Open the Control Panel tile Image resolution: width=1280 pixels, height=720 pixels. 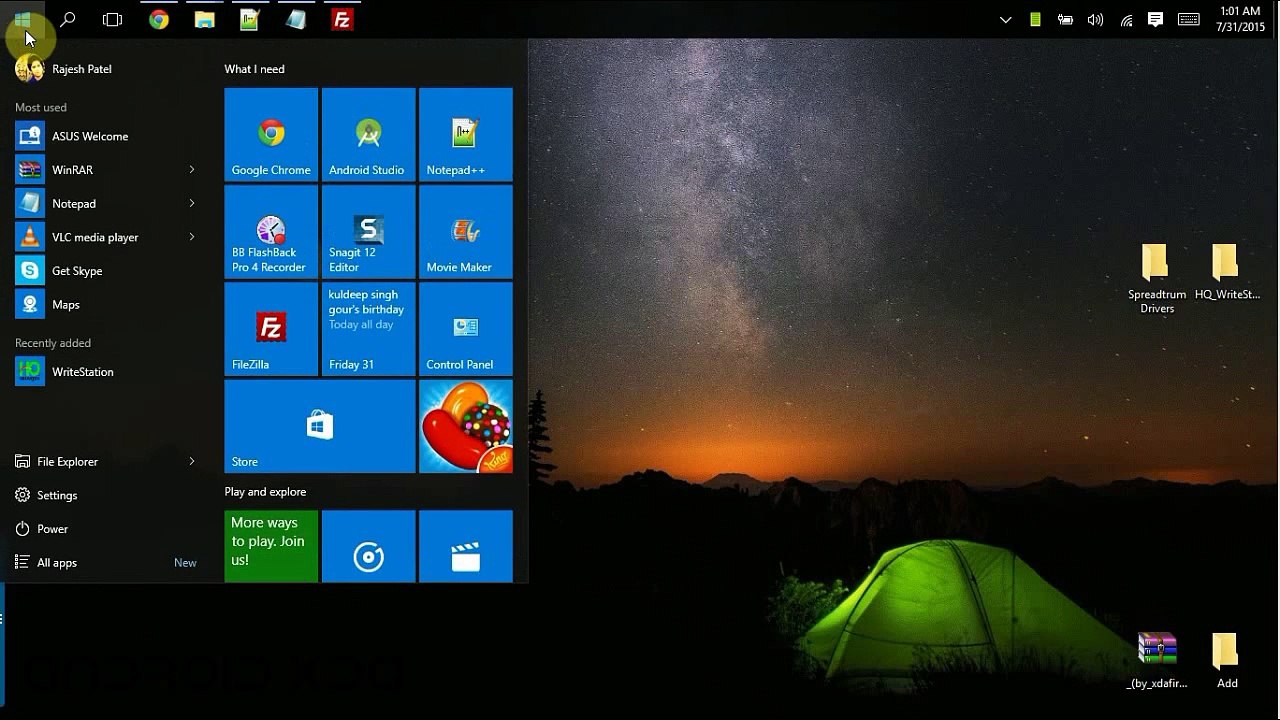[x=465, y=328]
